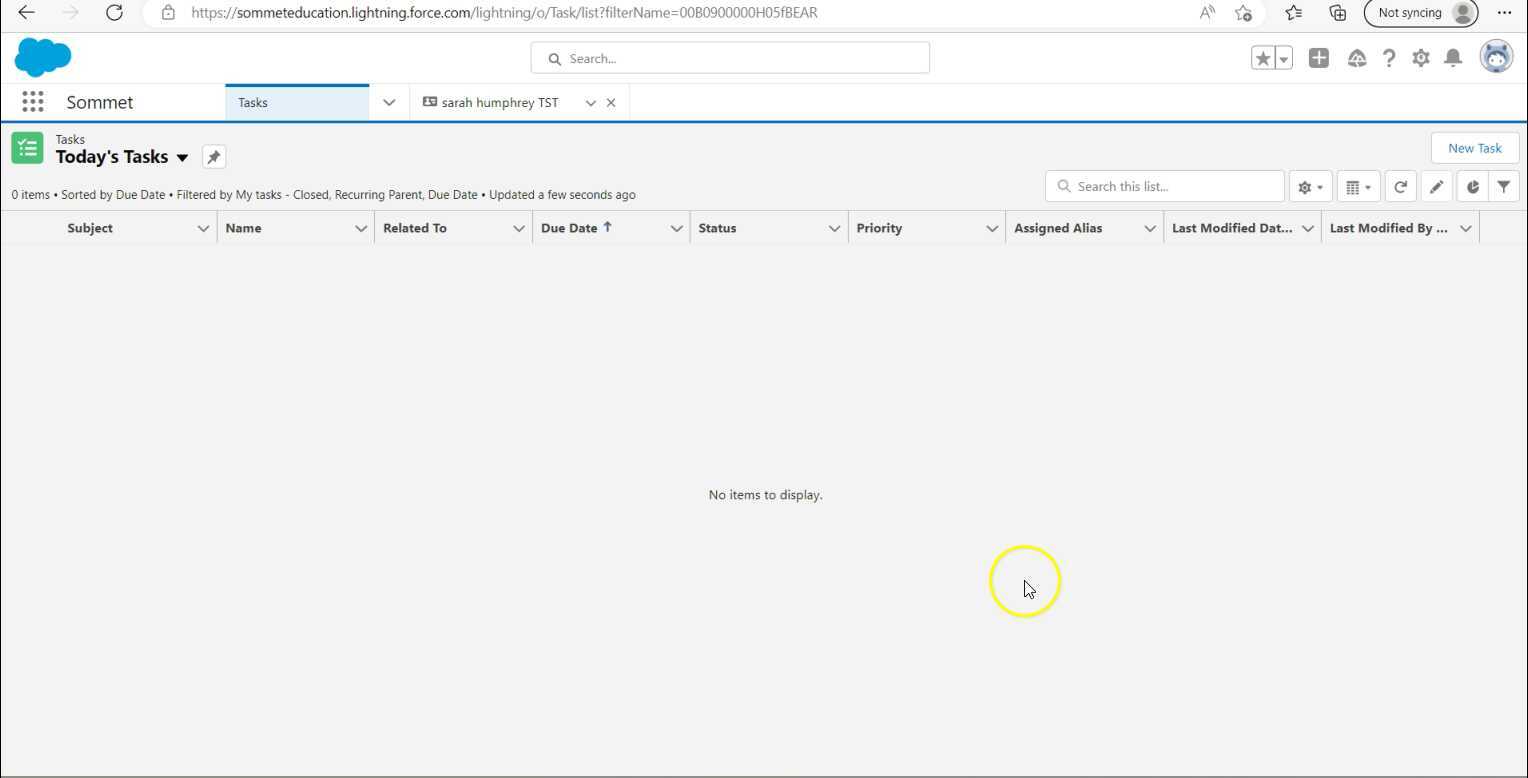Sort tasks by the Due Date column

coord(569,228)
